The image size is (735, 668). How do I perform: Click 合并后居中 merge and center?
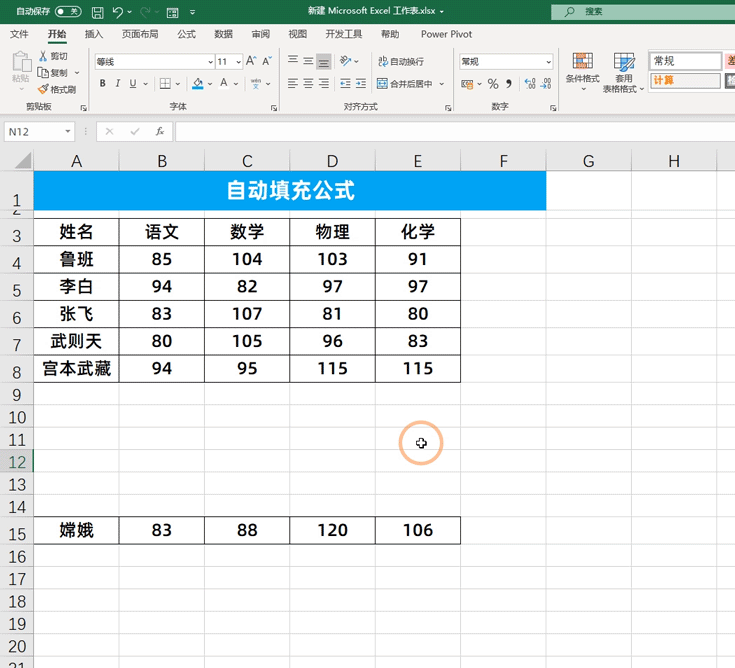405,84
